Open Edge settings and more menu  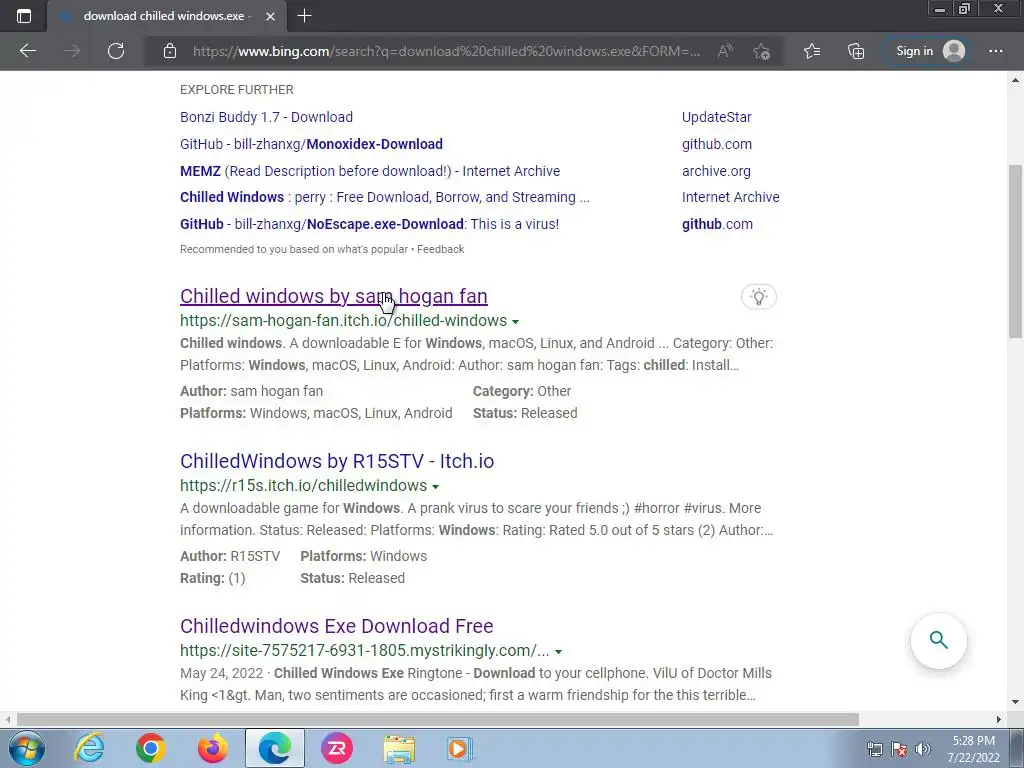coord(995,51)
